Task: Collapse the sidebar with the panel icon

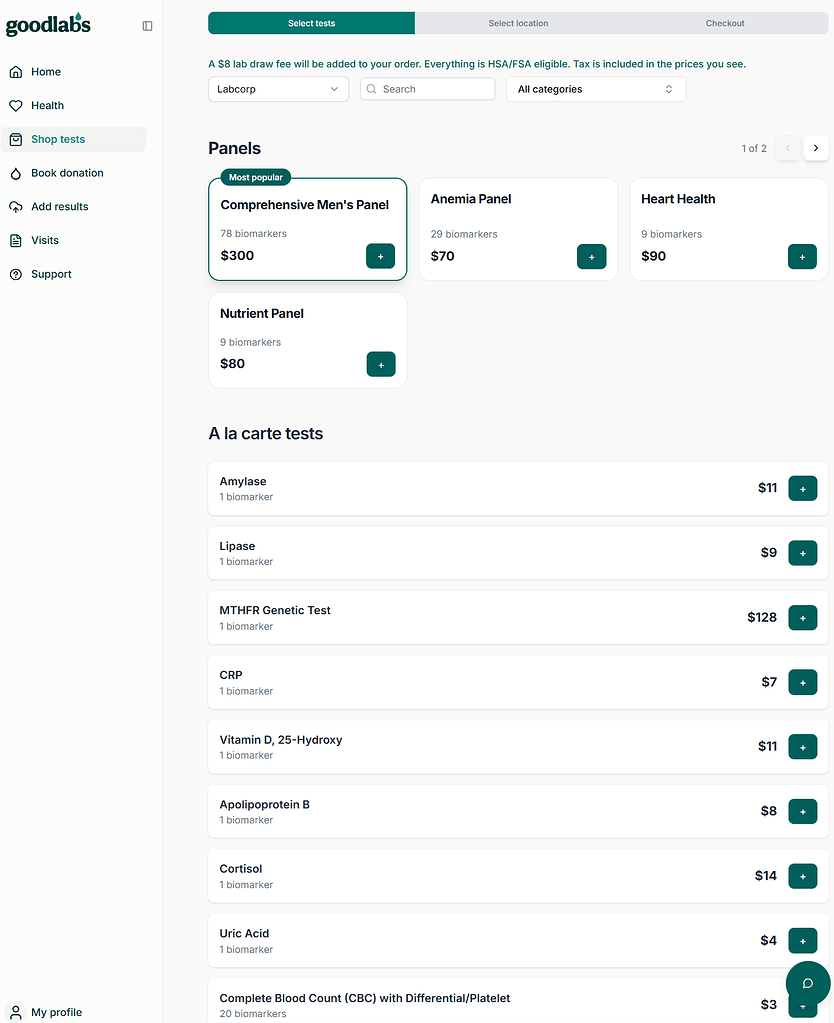Action: [x=148, y=26]
